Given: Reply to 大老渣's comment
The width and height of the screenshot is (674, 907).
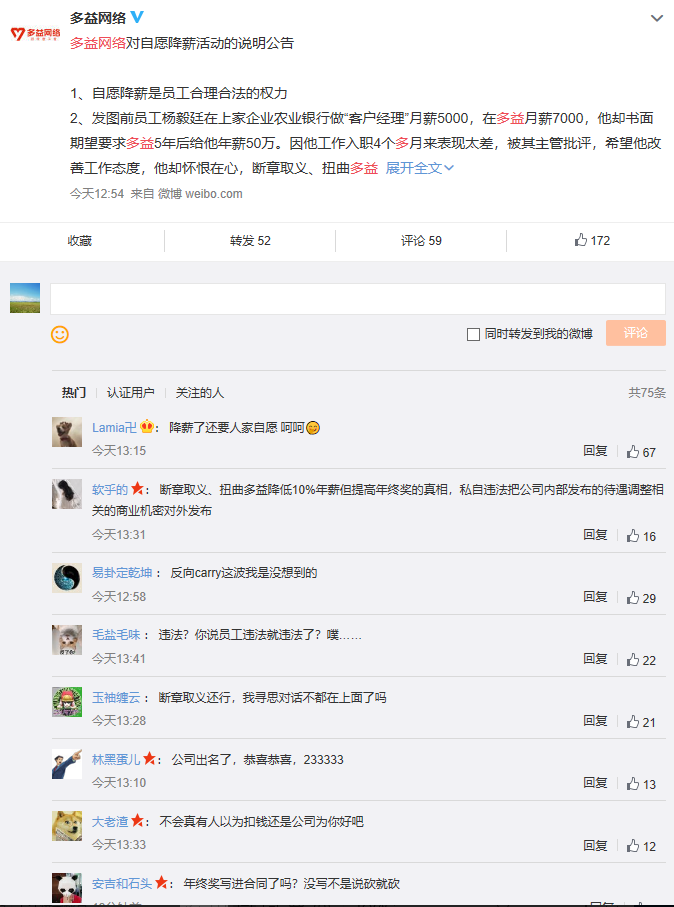Looking at the screenshot, I should [595, 845].
